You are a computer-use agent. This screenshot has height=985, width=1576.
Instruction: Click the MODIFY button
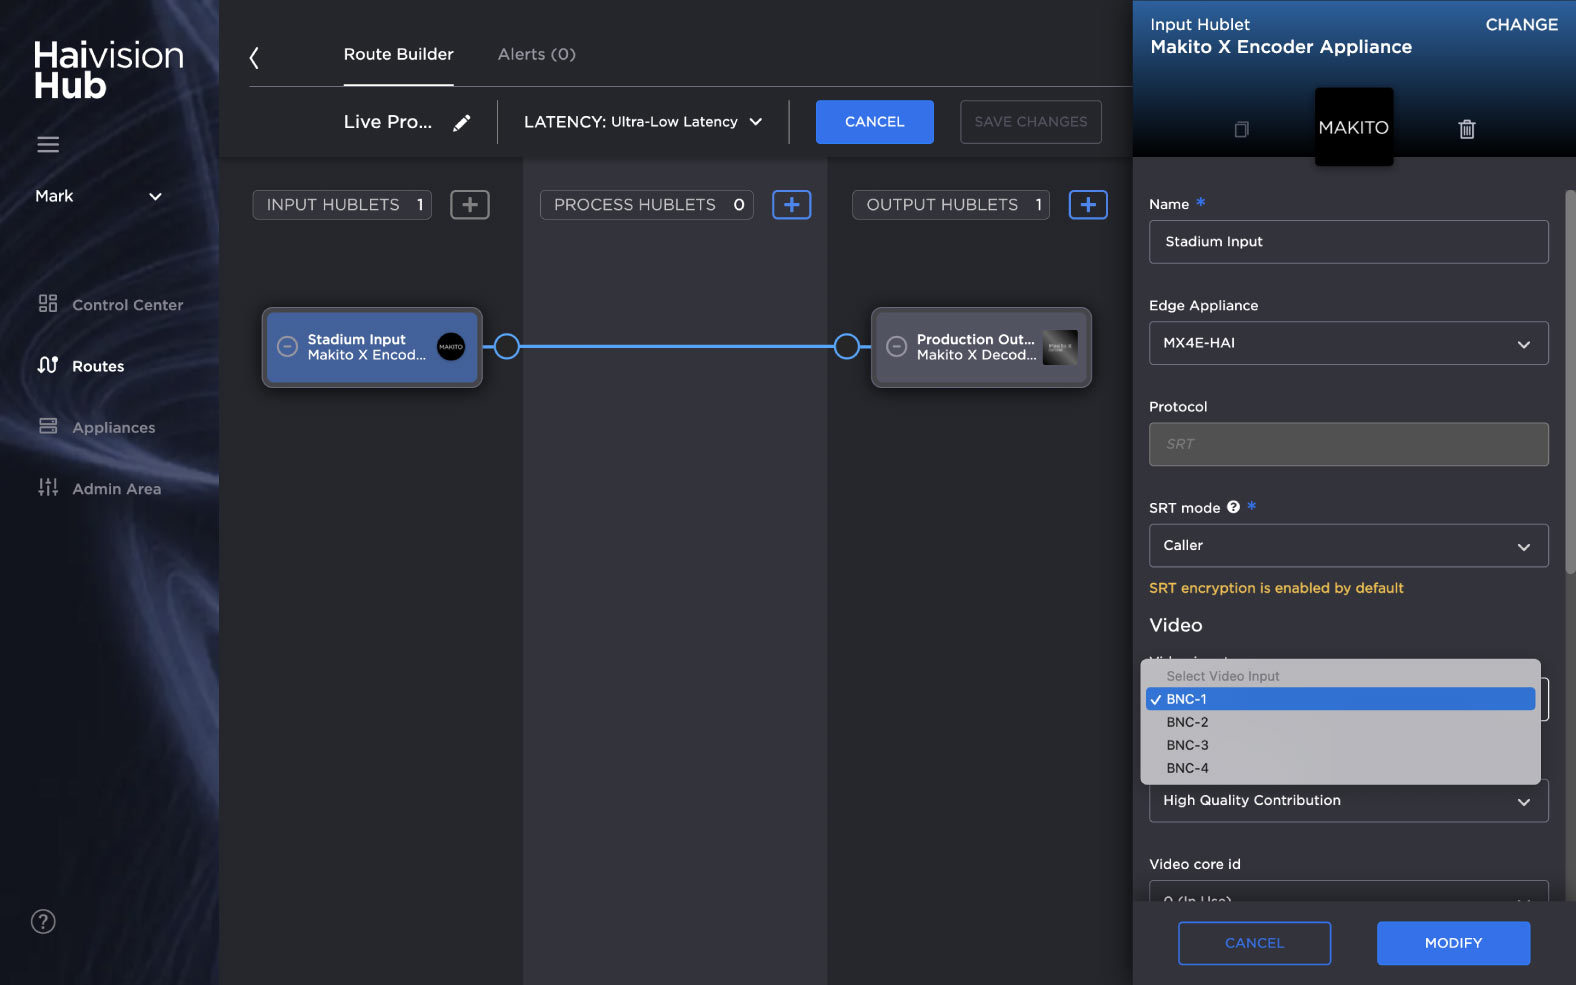pyautogui.click(x=1453, y=943)
